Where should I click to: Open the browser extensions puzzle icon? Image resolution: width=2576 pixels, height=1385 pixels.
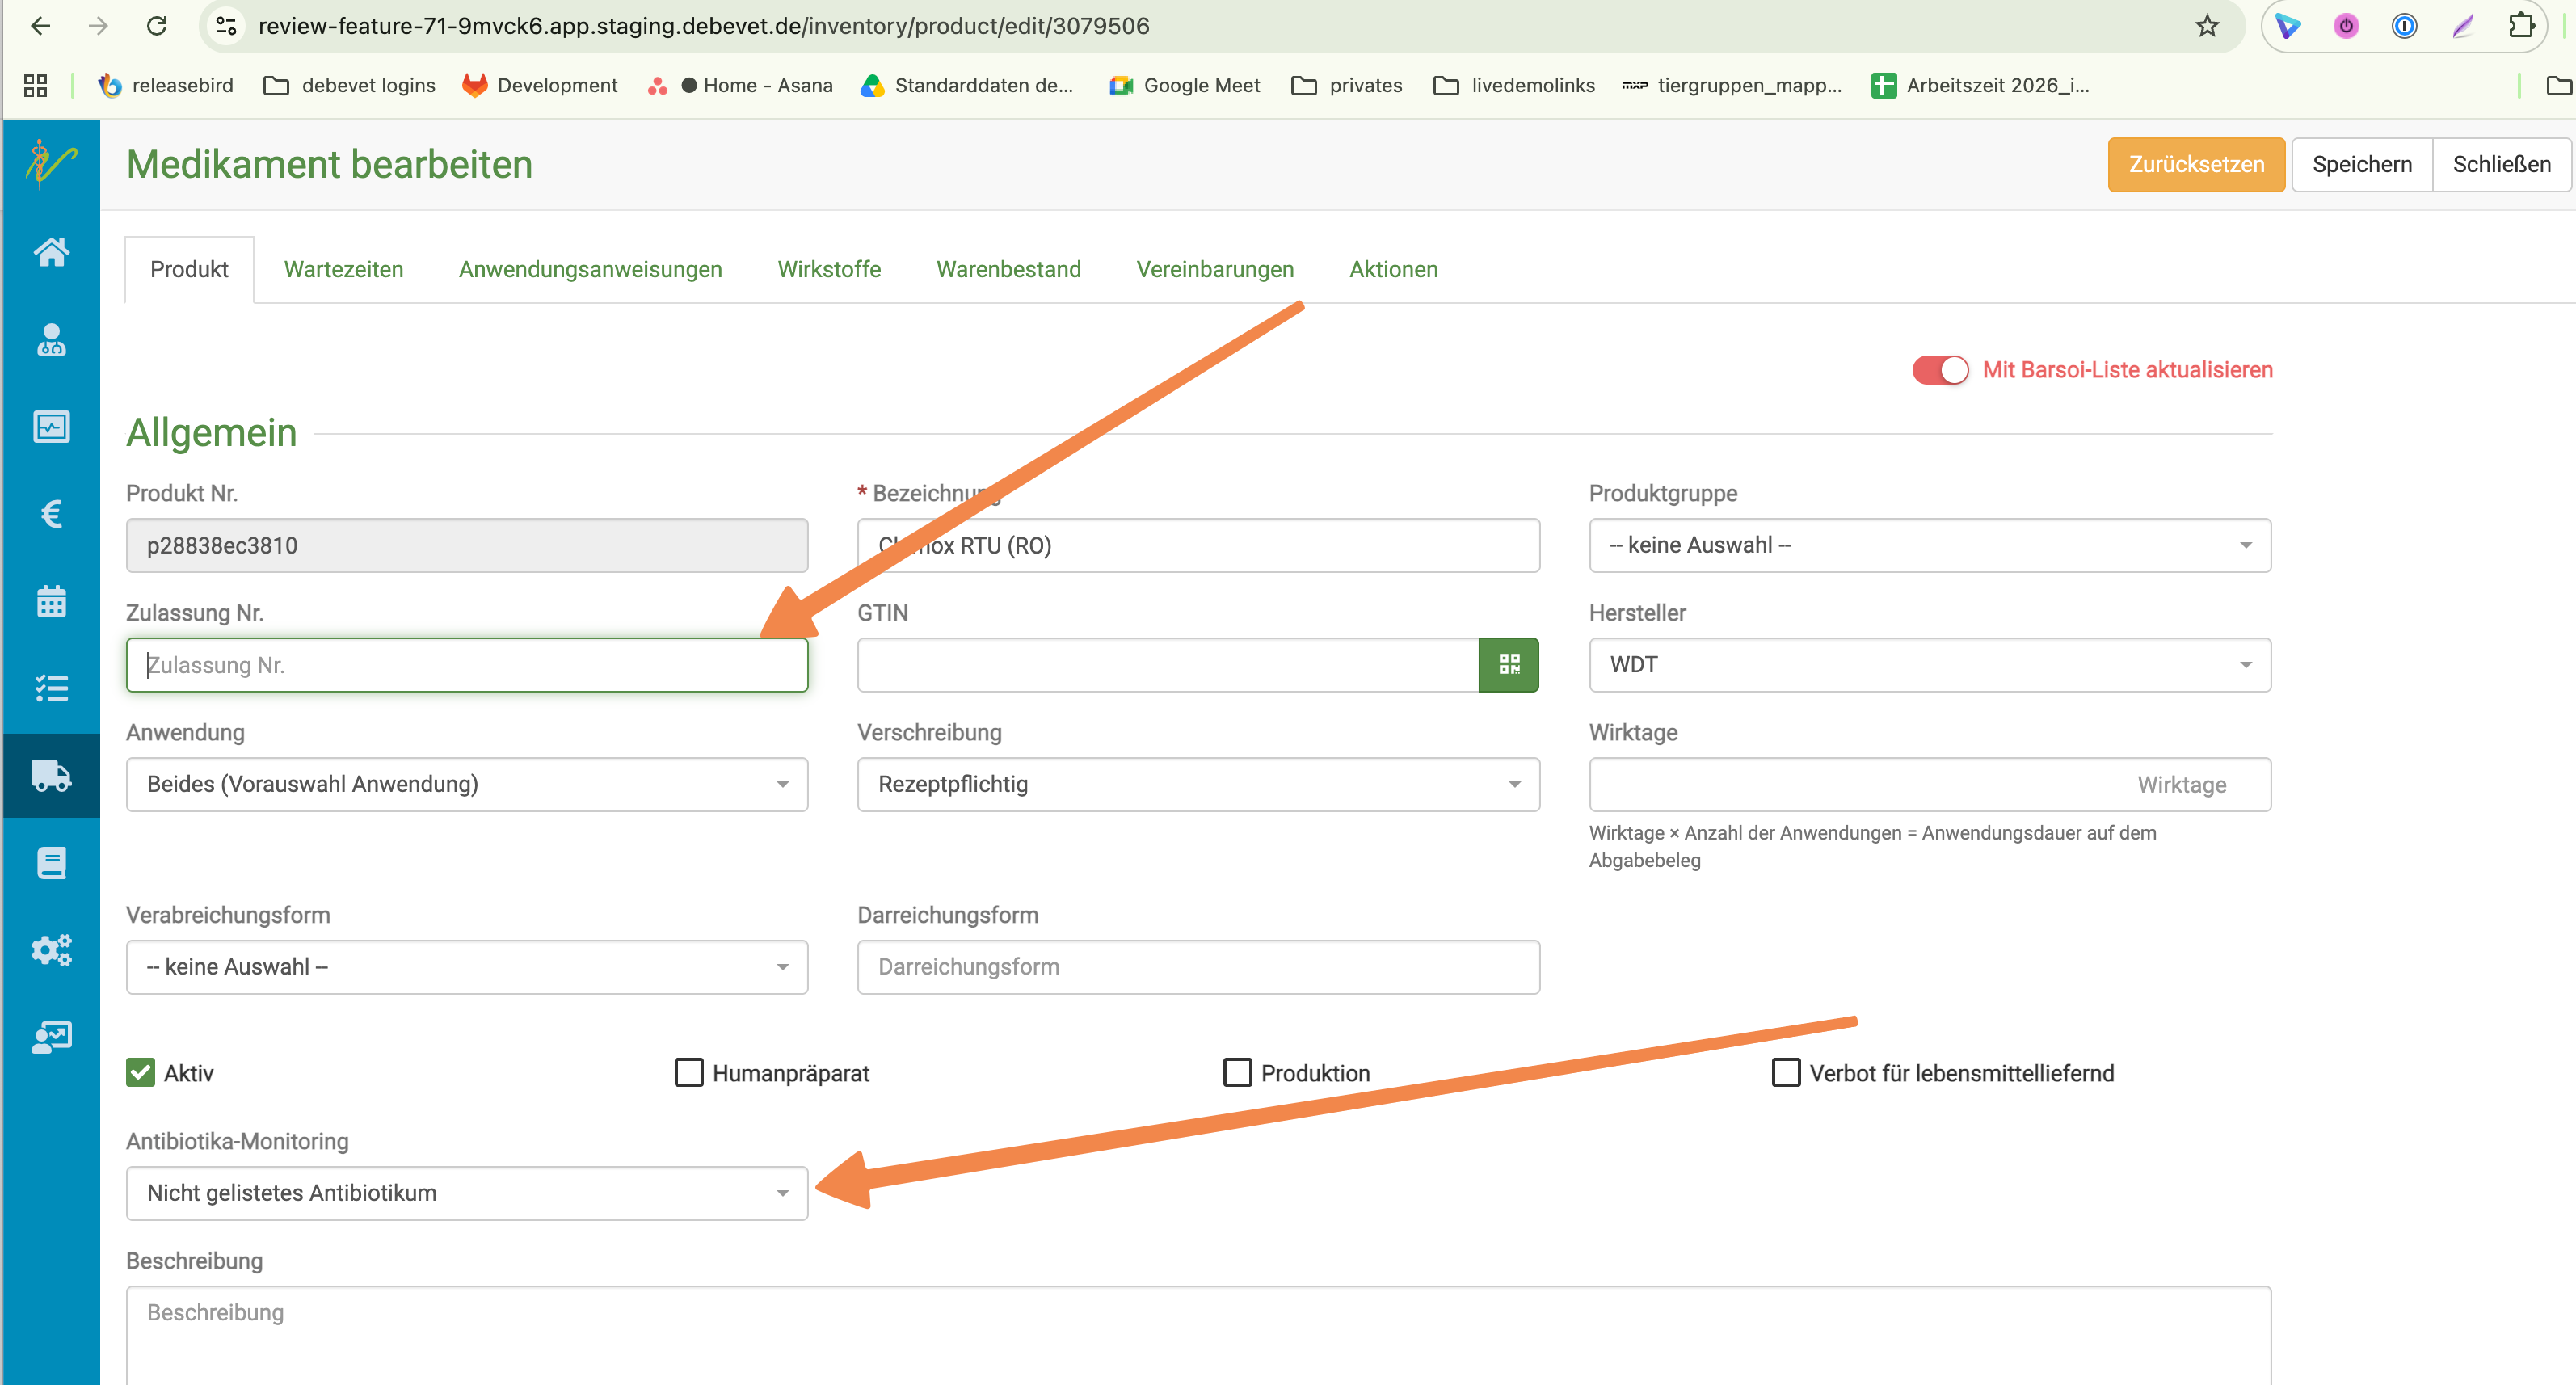coord(2522,26)
